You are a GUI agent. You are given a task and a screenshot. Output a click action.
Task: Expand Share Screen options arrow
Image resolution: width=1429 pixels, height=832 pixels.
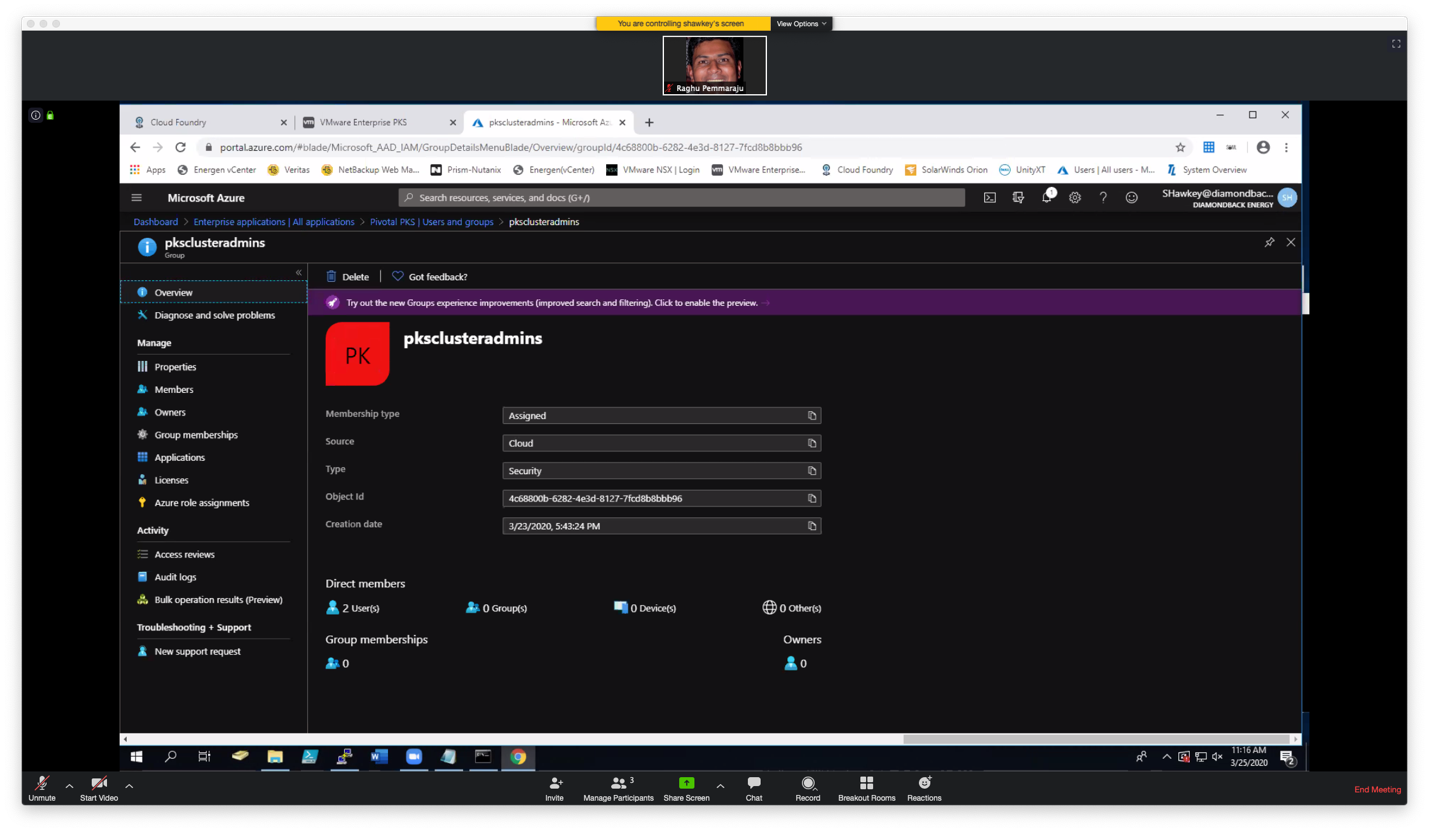pos(721,786)
